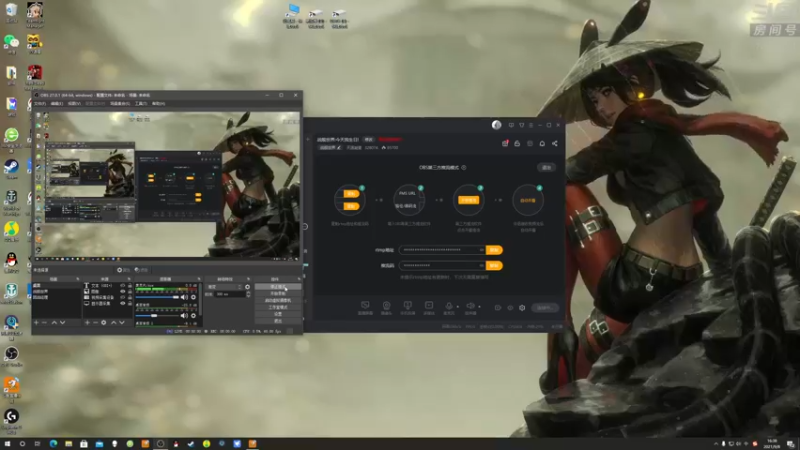The image size is (800, 450).
Task: Pop out the Sources dock panel
Action: coord(129,279)
